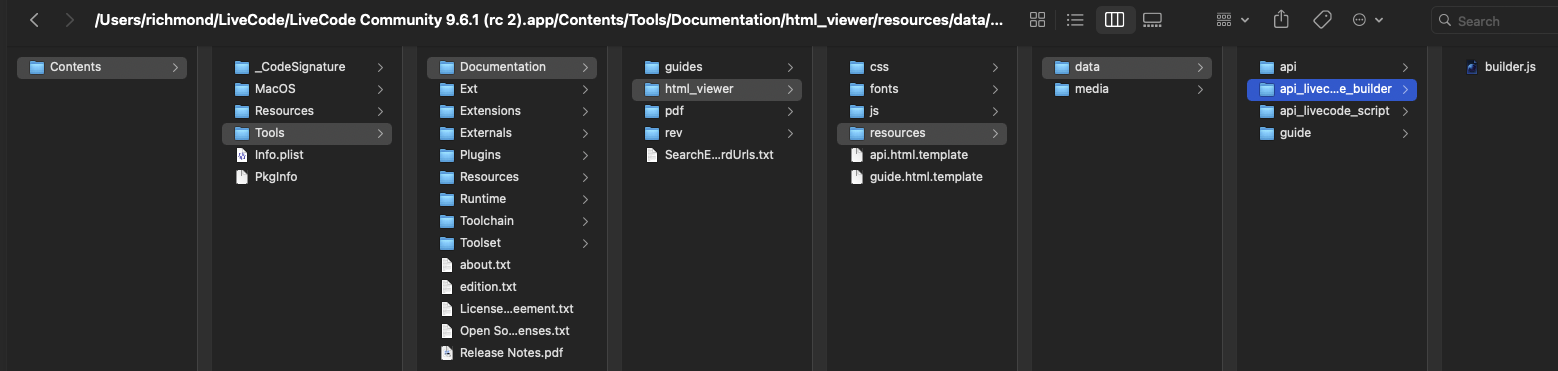Viewport: 1558px width, 371px height.
Task: Switch to list view
Action: click(1075, 20)
